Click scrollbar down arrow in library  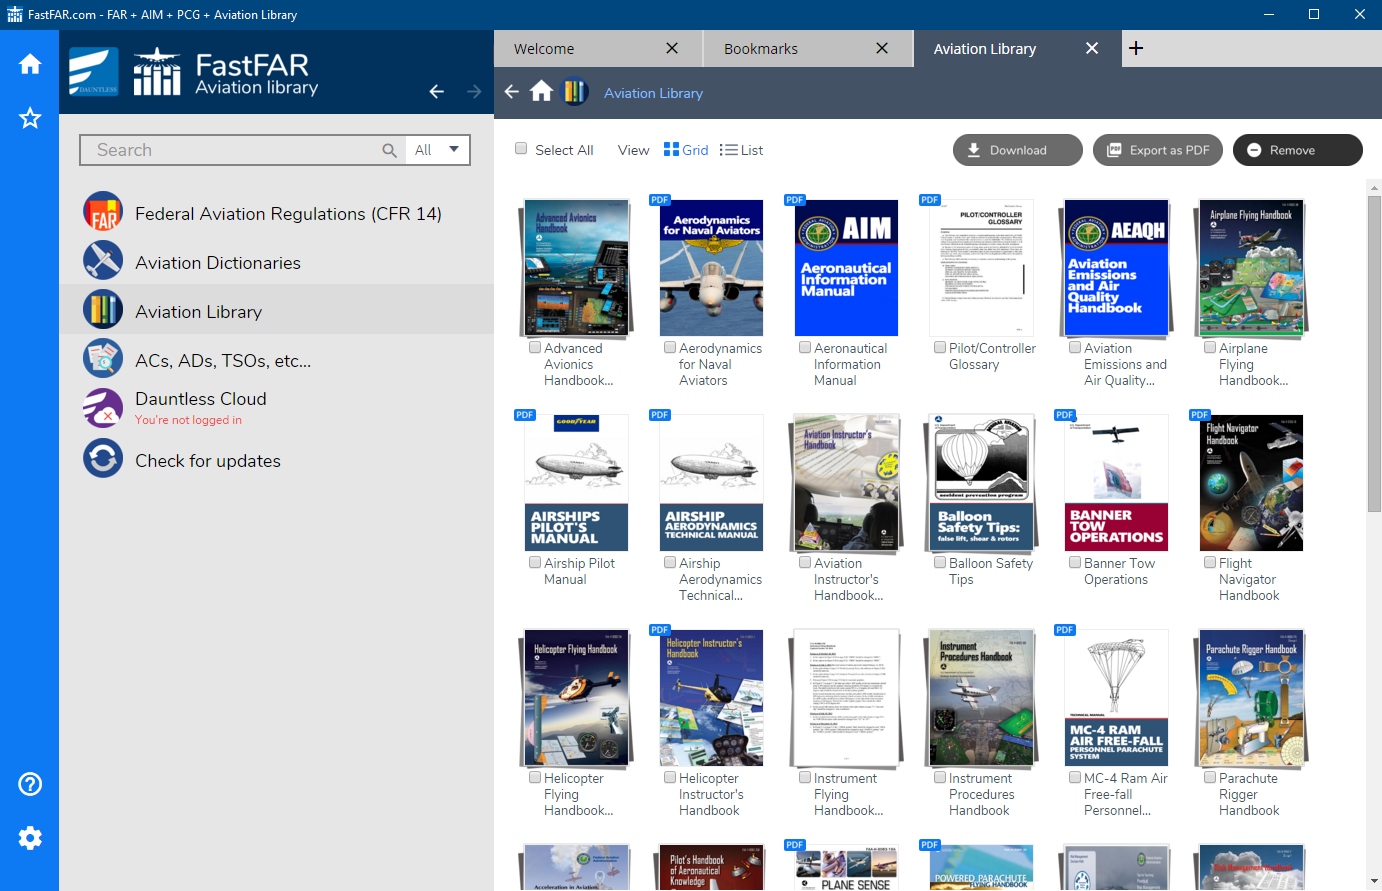[x=1374, y=881]
